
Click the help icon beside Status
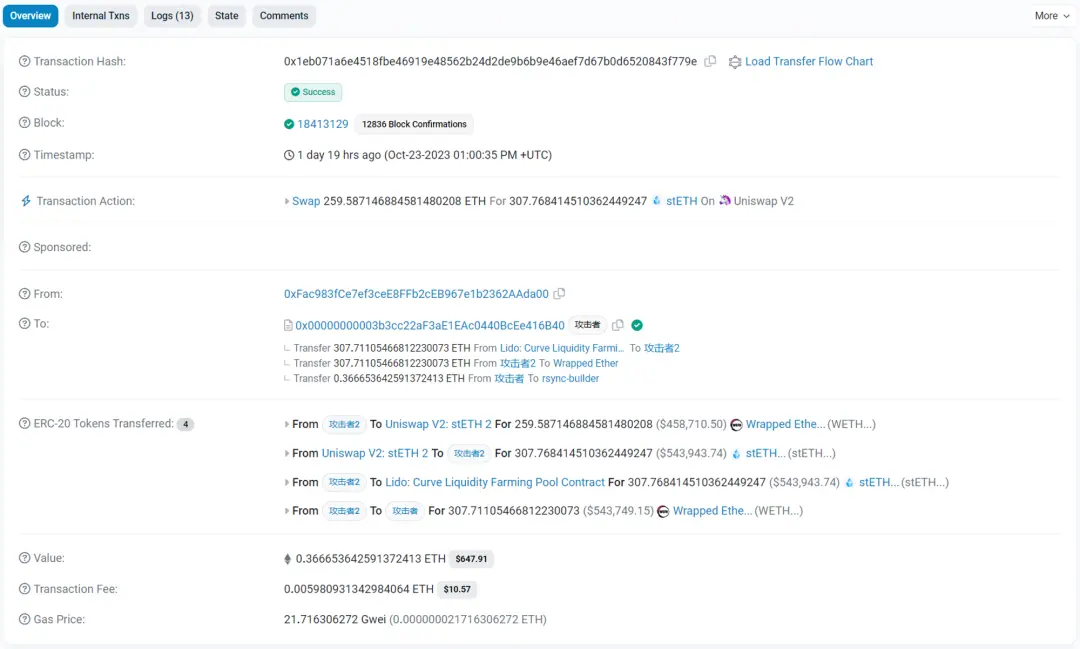pyautogui.click(x=25, y=92)
